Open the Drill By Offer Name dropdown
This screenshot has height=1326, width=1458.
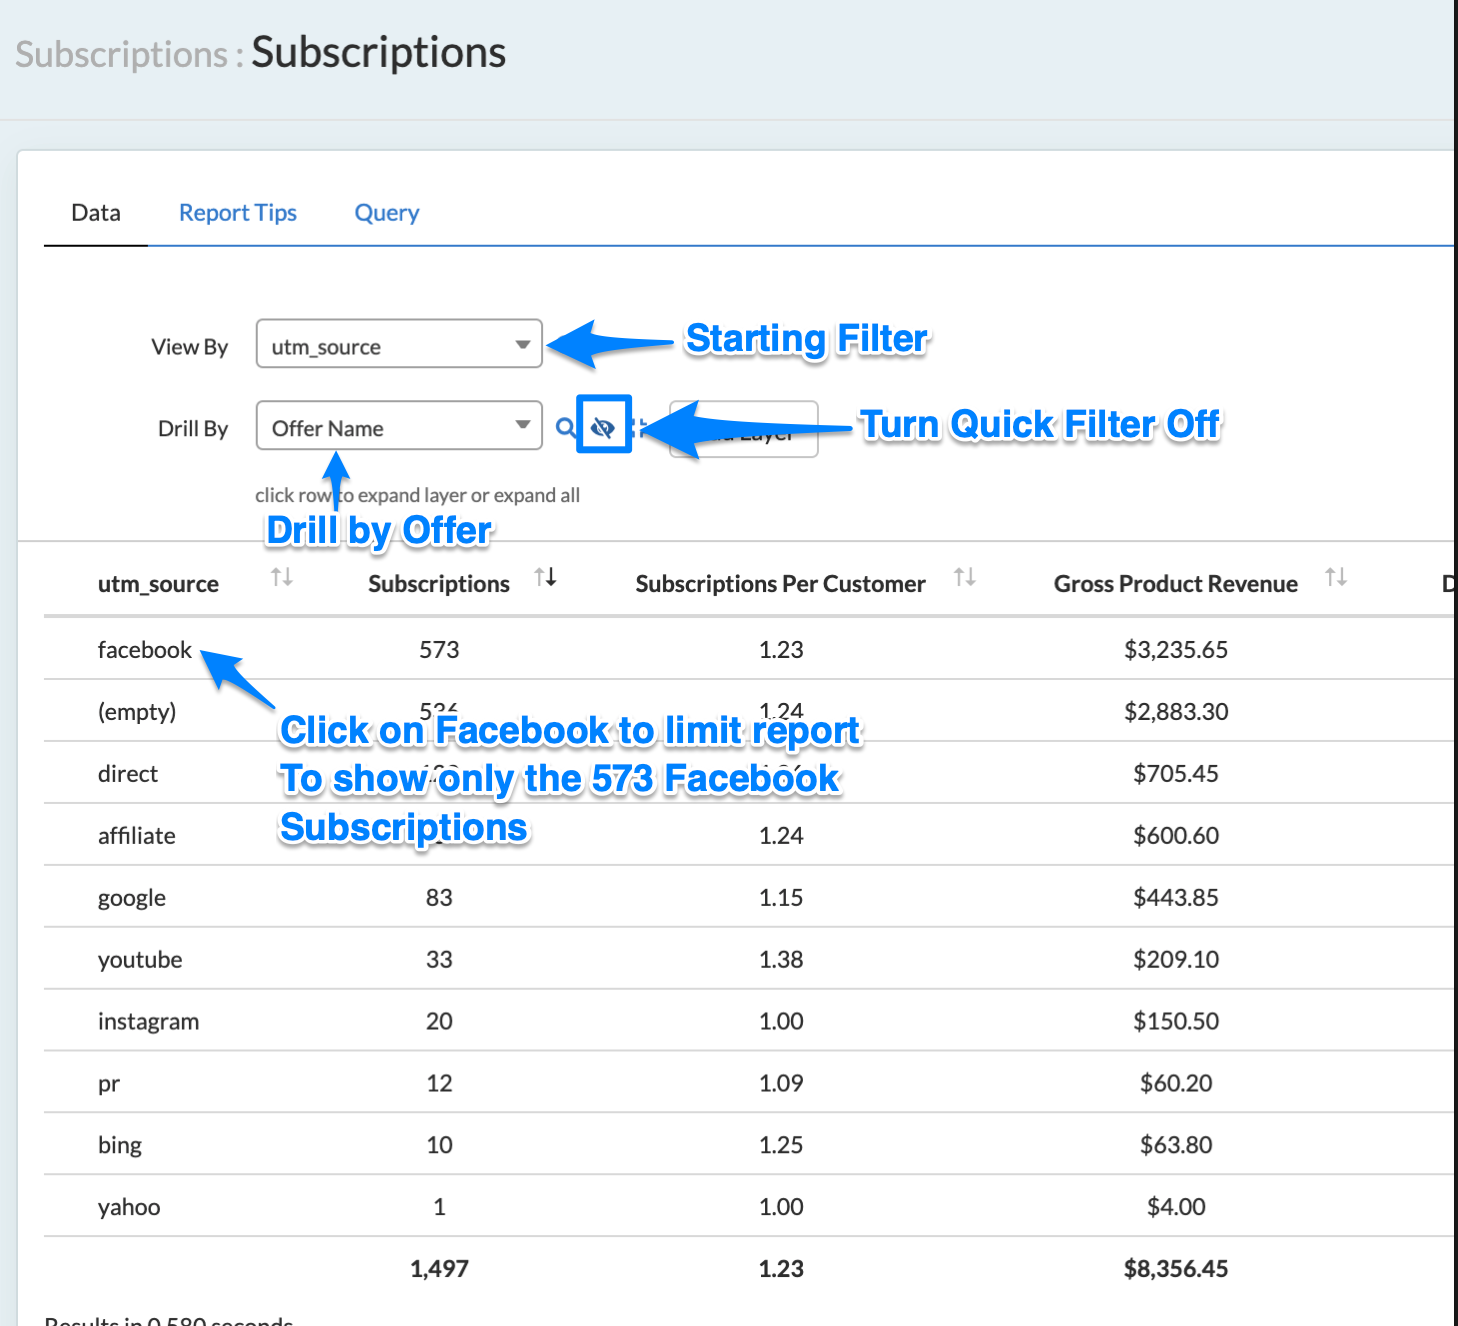coord(399,427)
